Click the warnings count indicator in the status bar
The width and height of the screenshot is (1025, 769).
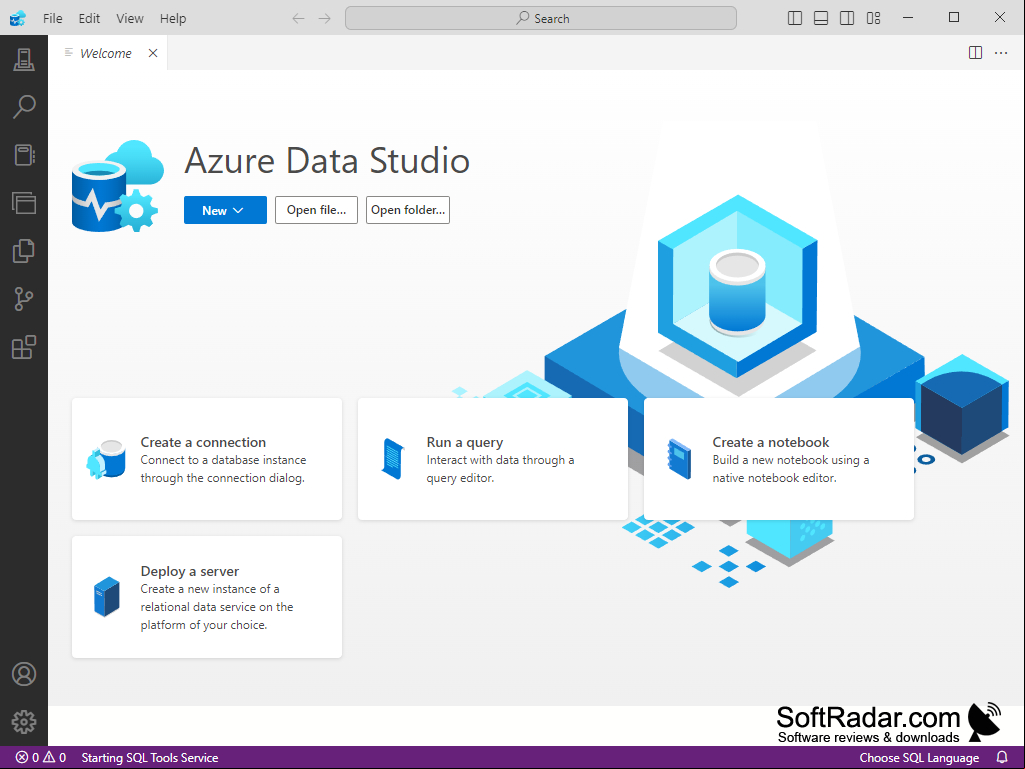tap(55, 757)
